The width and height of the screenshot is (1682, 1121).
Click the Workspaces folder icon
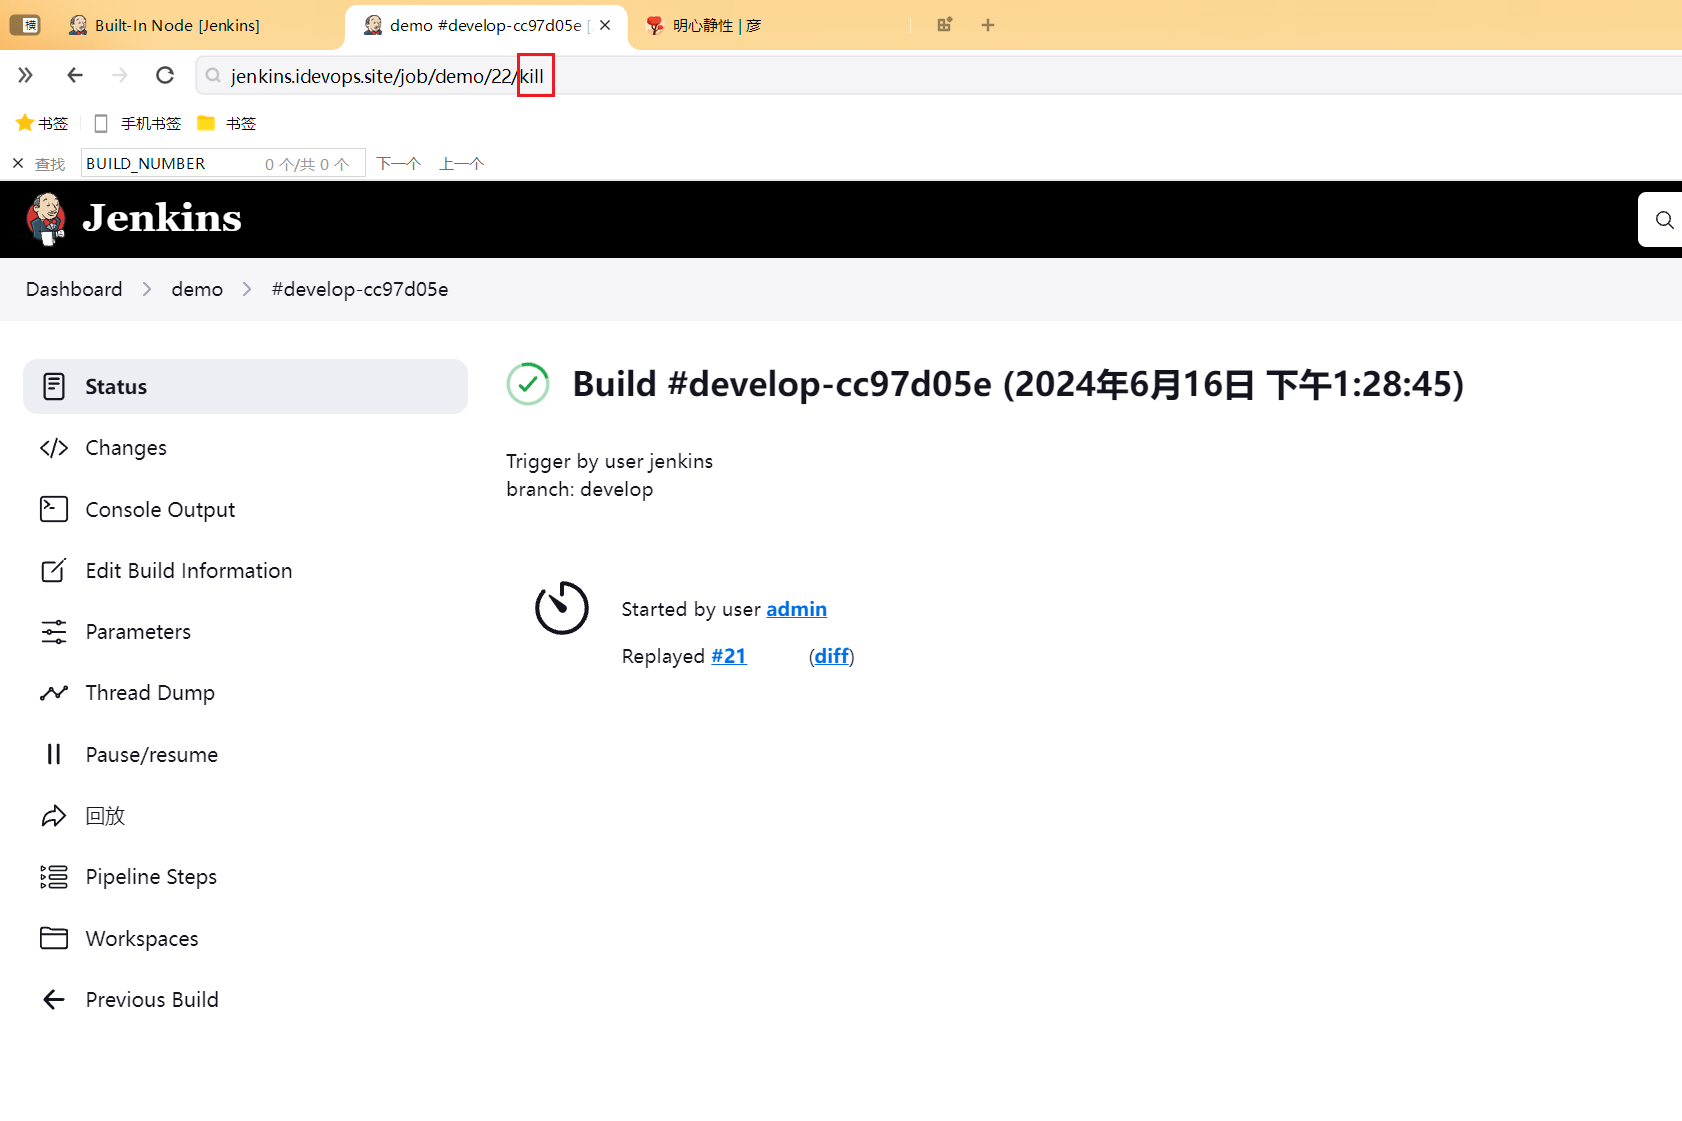pos(54,938)
